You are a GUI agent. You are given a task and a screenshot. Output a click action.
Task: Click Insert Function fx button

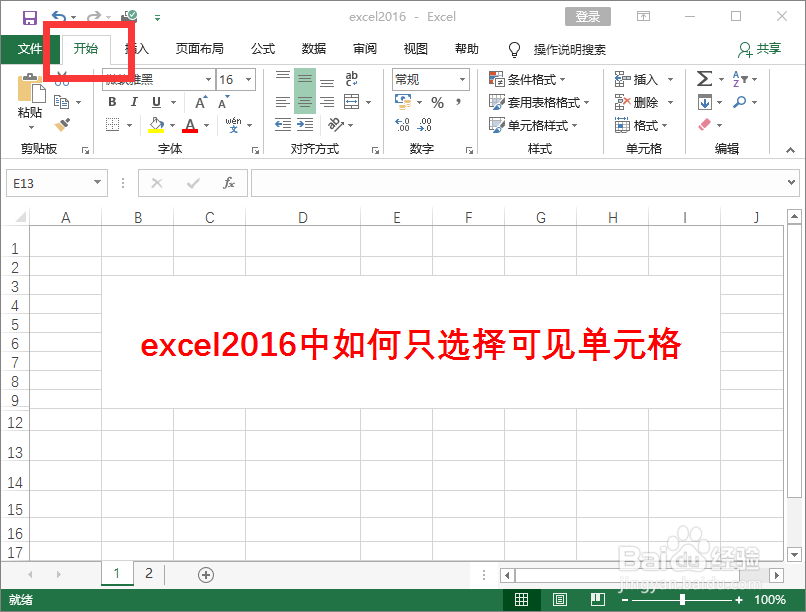click(x=229, y=183)
